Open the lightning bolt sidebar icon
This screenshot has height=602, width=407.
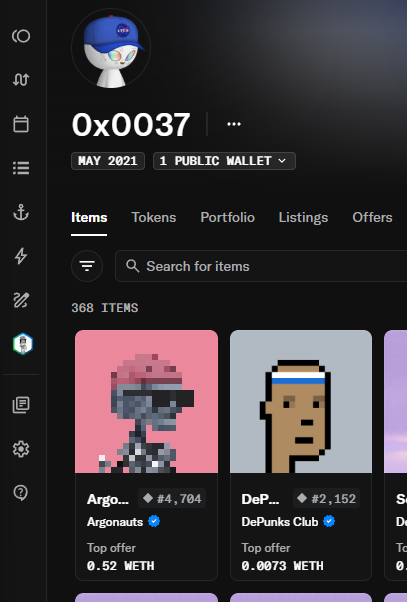tap(21, 256)
